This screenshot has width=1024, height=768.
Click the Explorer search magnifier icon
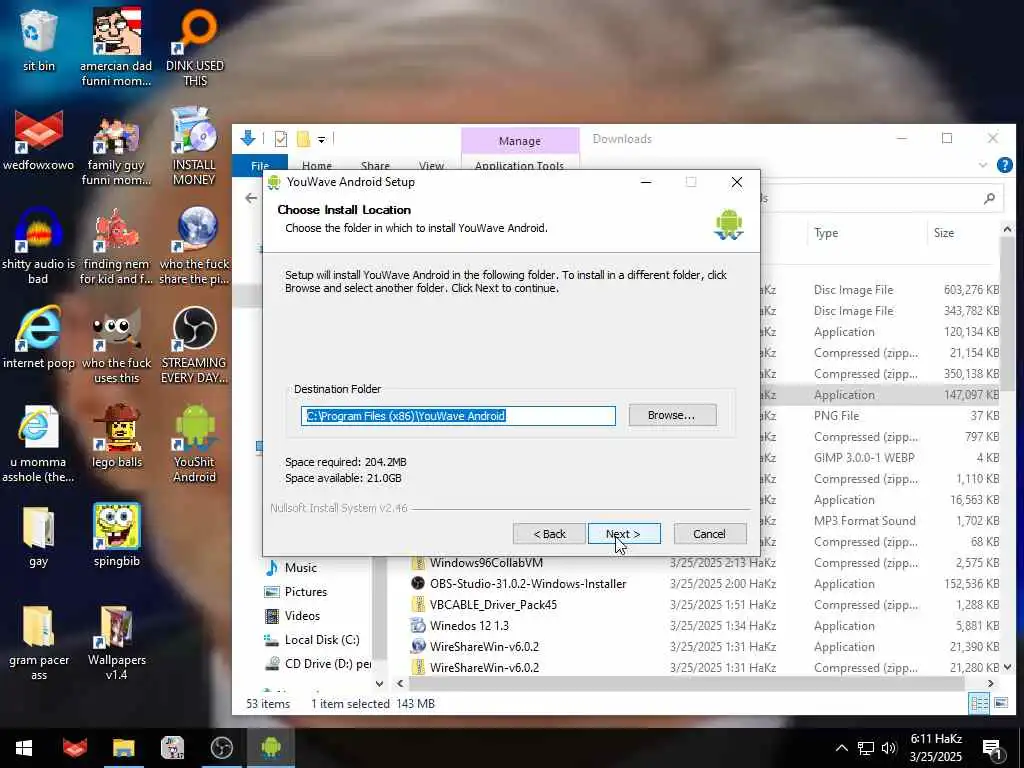(x=989, y=198)
